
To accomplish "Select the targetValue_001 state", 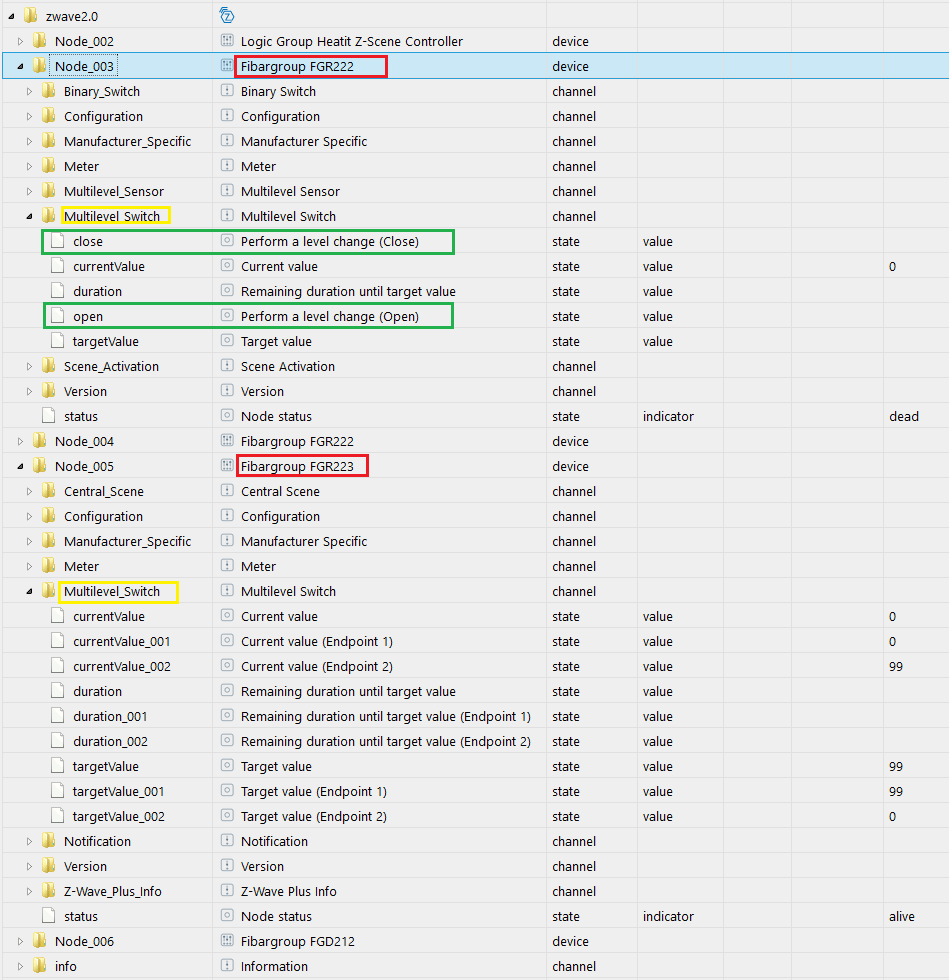I will 119,791.
